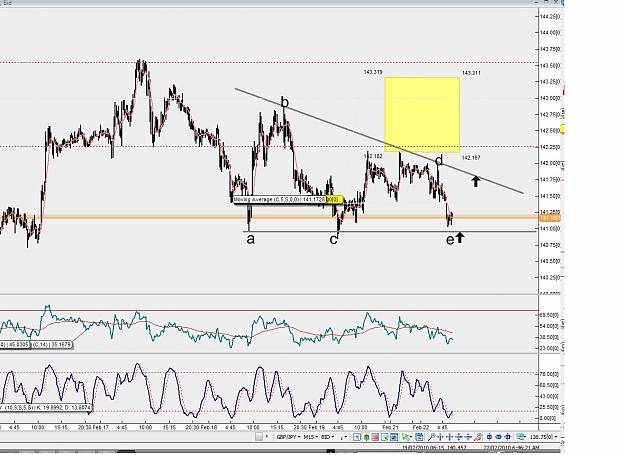Screen dimensions: 625x455
Task: Click the 'Feb 22' time axis label
Action: [x=419, y=427]
